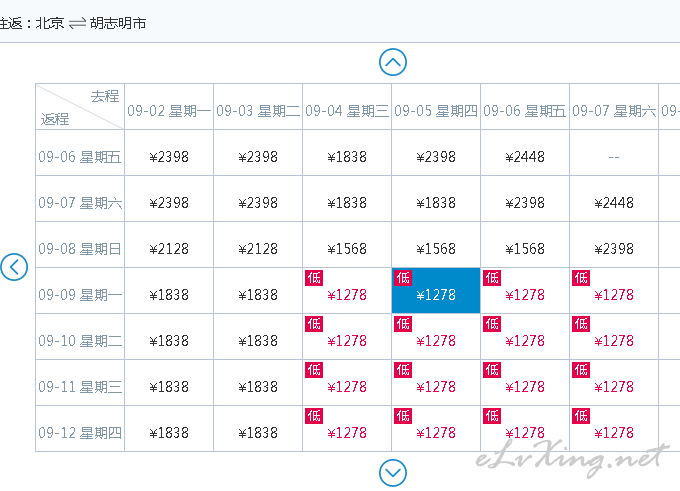Screen dimensions: 680x491
Task: Choose low ¥1278 fare departing 09-04 returning 09-09
Action: coord(347,291)
